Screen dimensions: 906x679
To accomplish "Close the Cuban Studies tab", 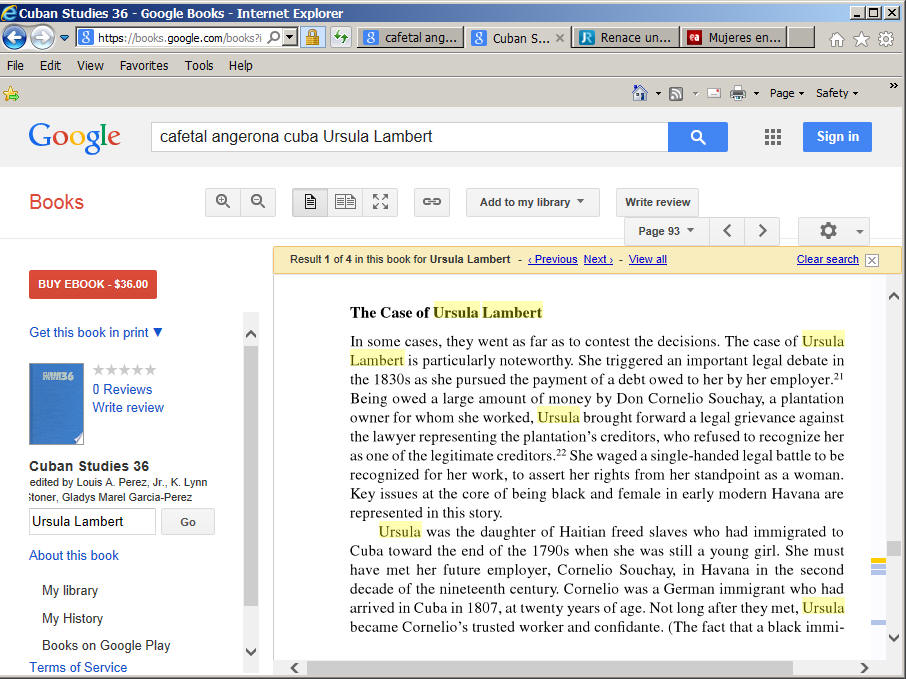I will pyautogui.click(x=559, y=38).
